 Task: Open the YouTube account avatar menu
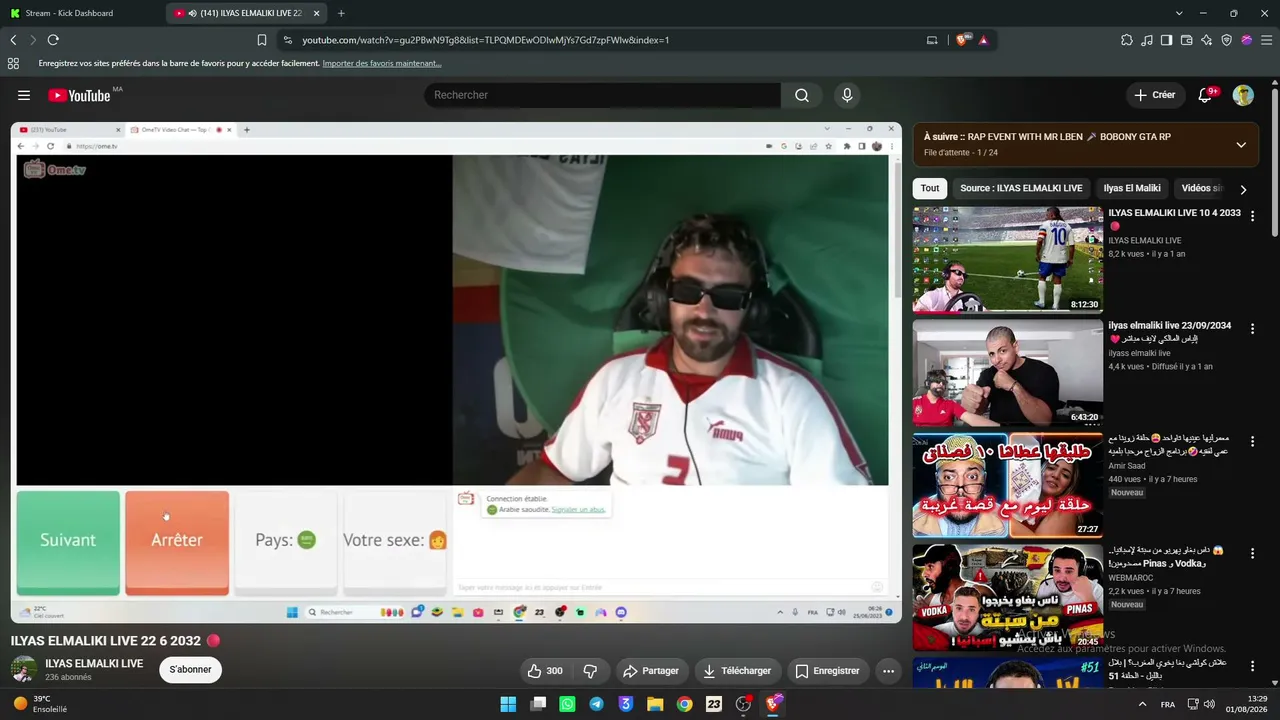[1243, 95]
